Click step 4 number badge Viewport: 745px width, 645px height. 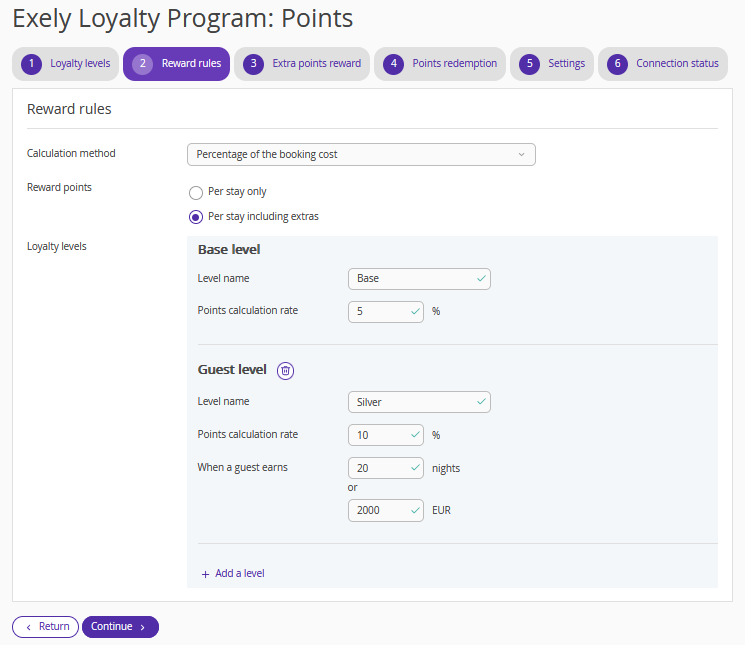pos(393,64)
